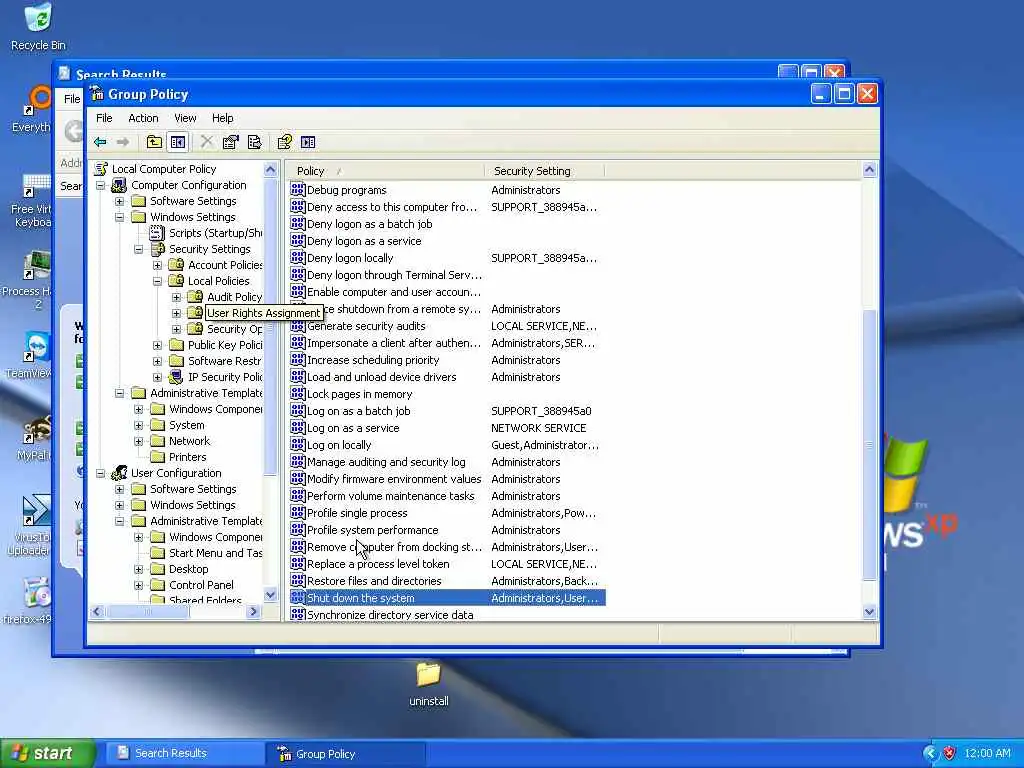Image resolution: width=1024 pixels, height=768 pixels.
Task: Click the Export List toolbar icon
Action: pyautogui.click(x=255, y=142)
